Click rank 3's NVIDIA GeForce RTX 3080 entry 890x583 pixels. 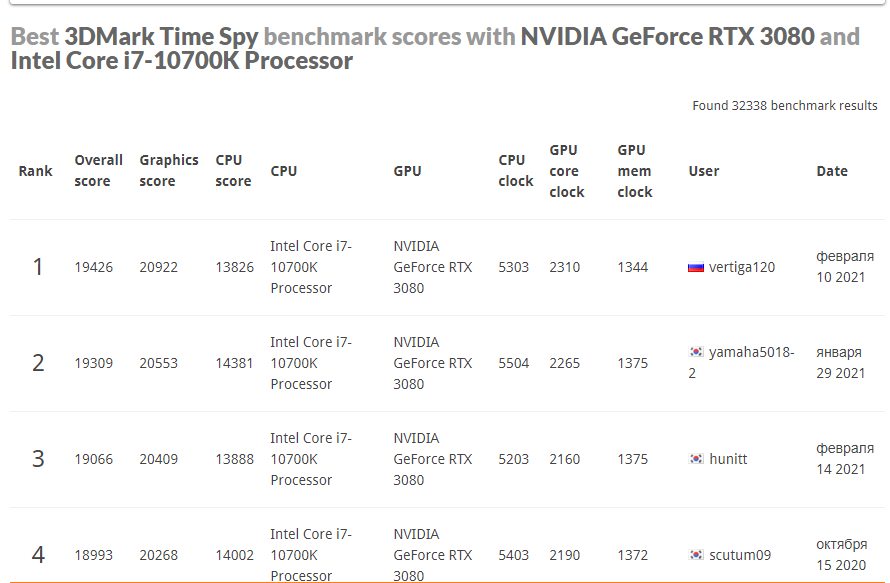[432, 459]
